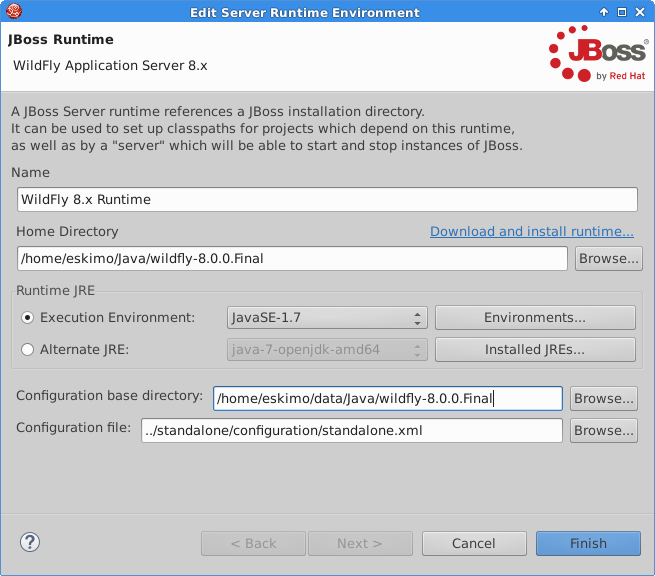Browse for the Configuration base directory
Viewport: 655px width, 576px height.
pos(604,398)
